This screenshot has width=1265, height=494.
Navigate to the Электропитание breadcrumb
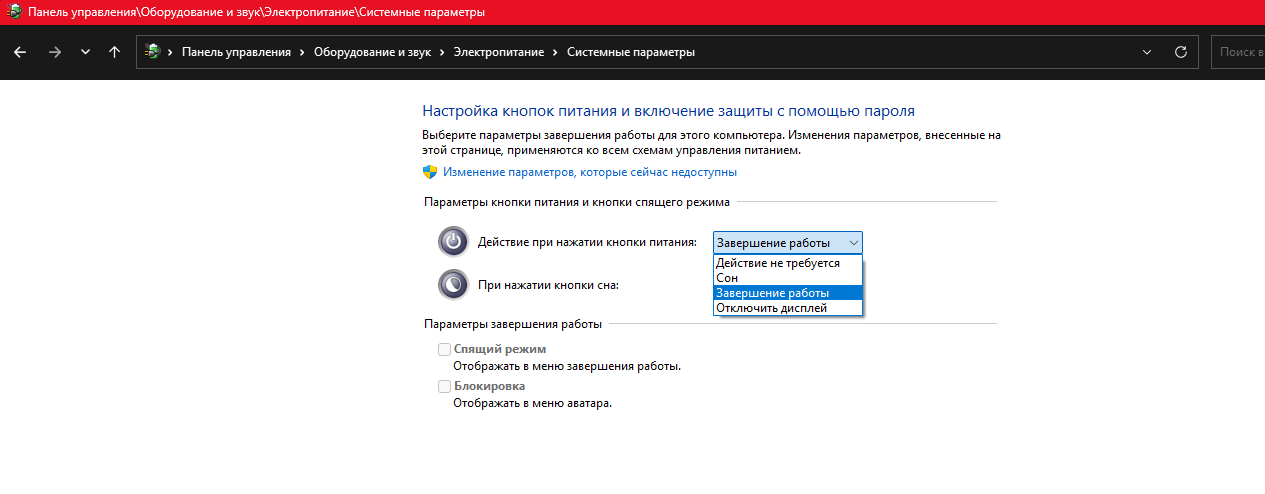[499, 52]
